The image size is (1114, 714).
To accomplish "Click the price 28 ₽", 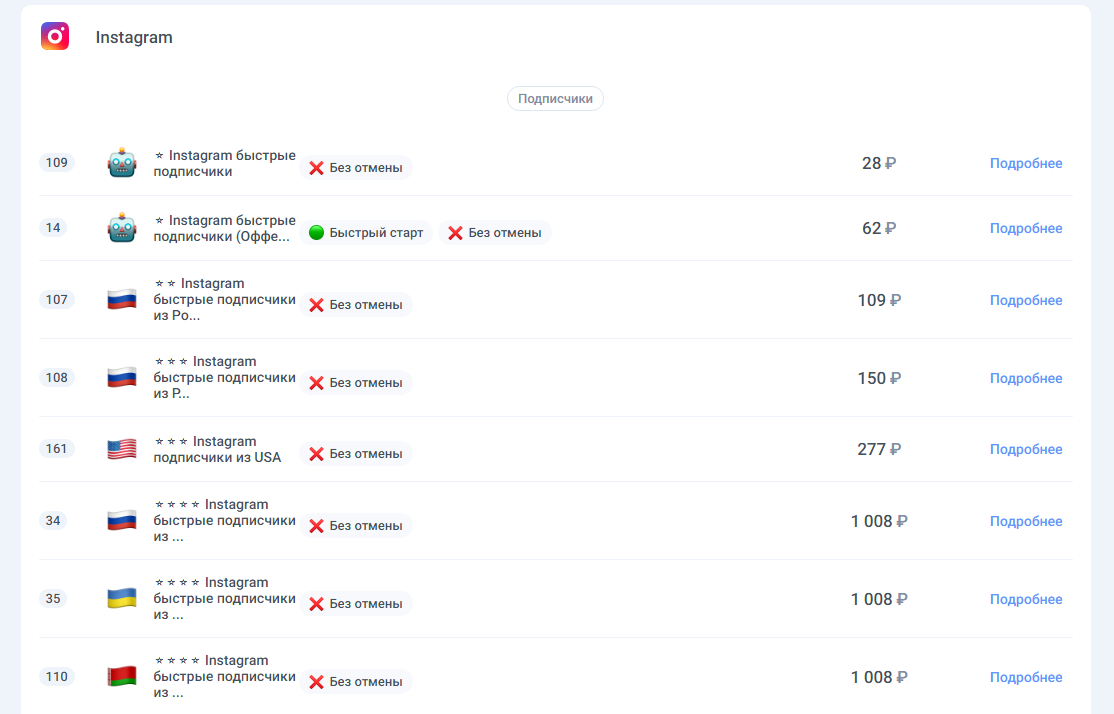I will click(x=879, y=163).
